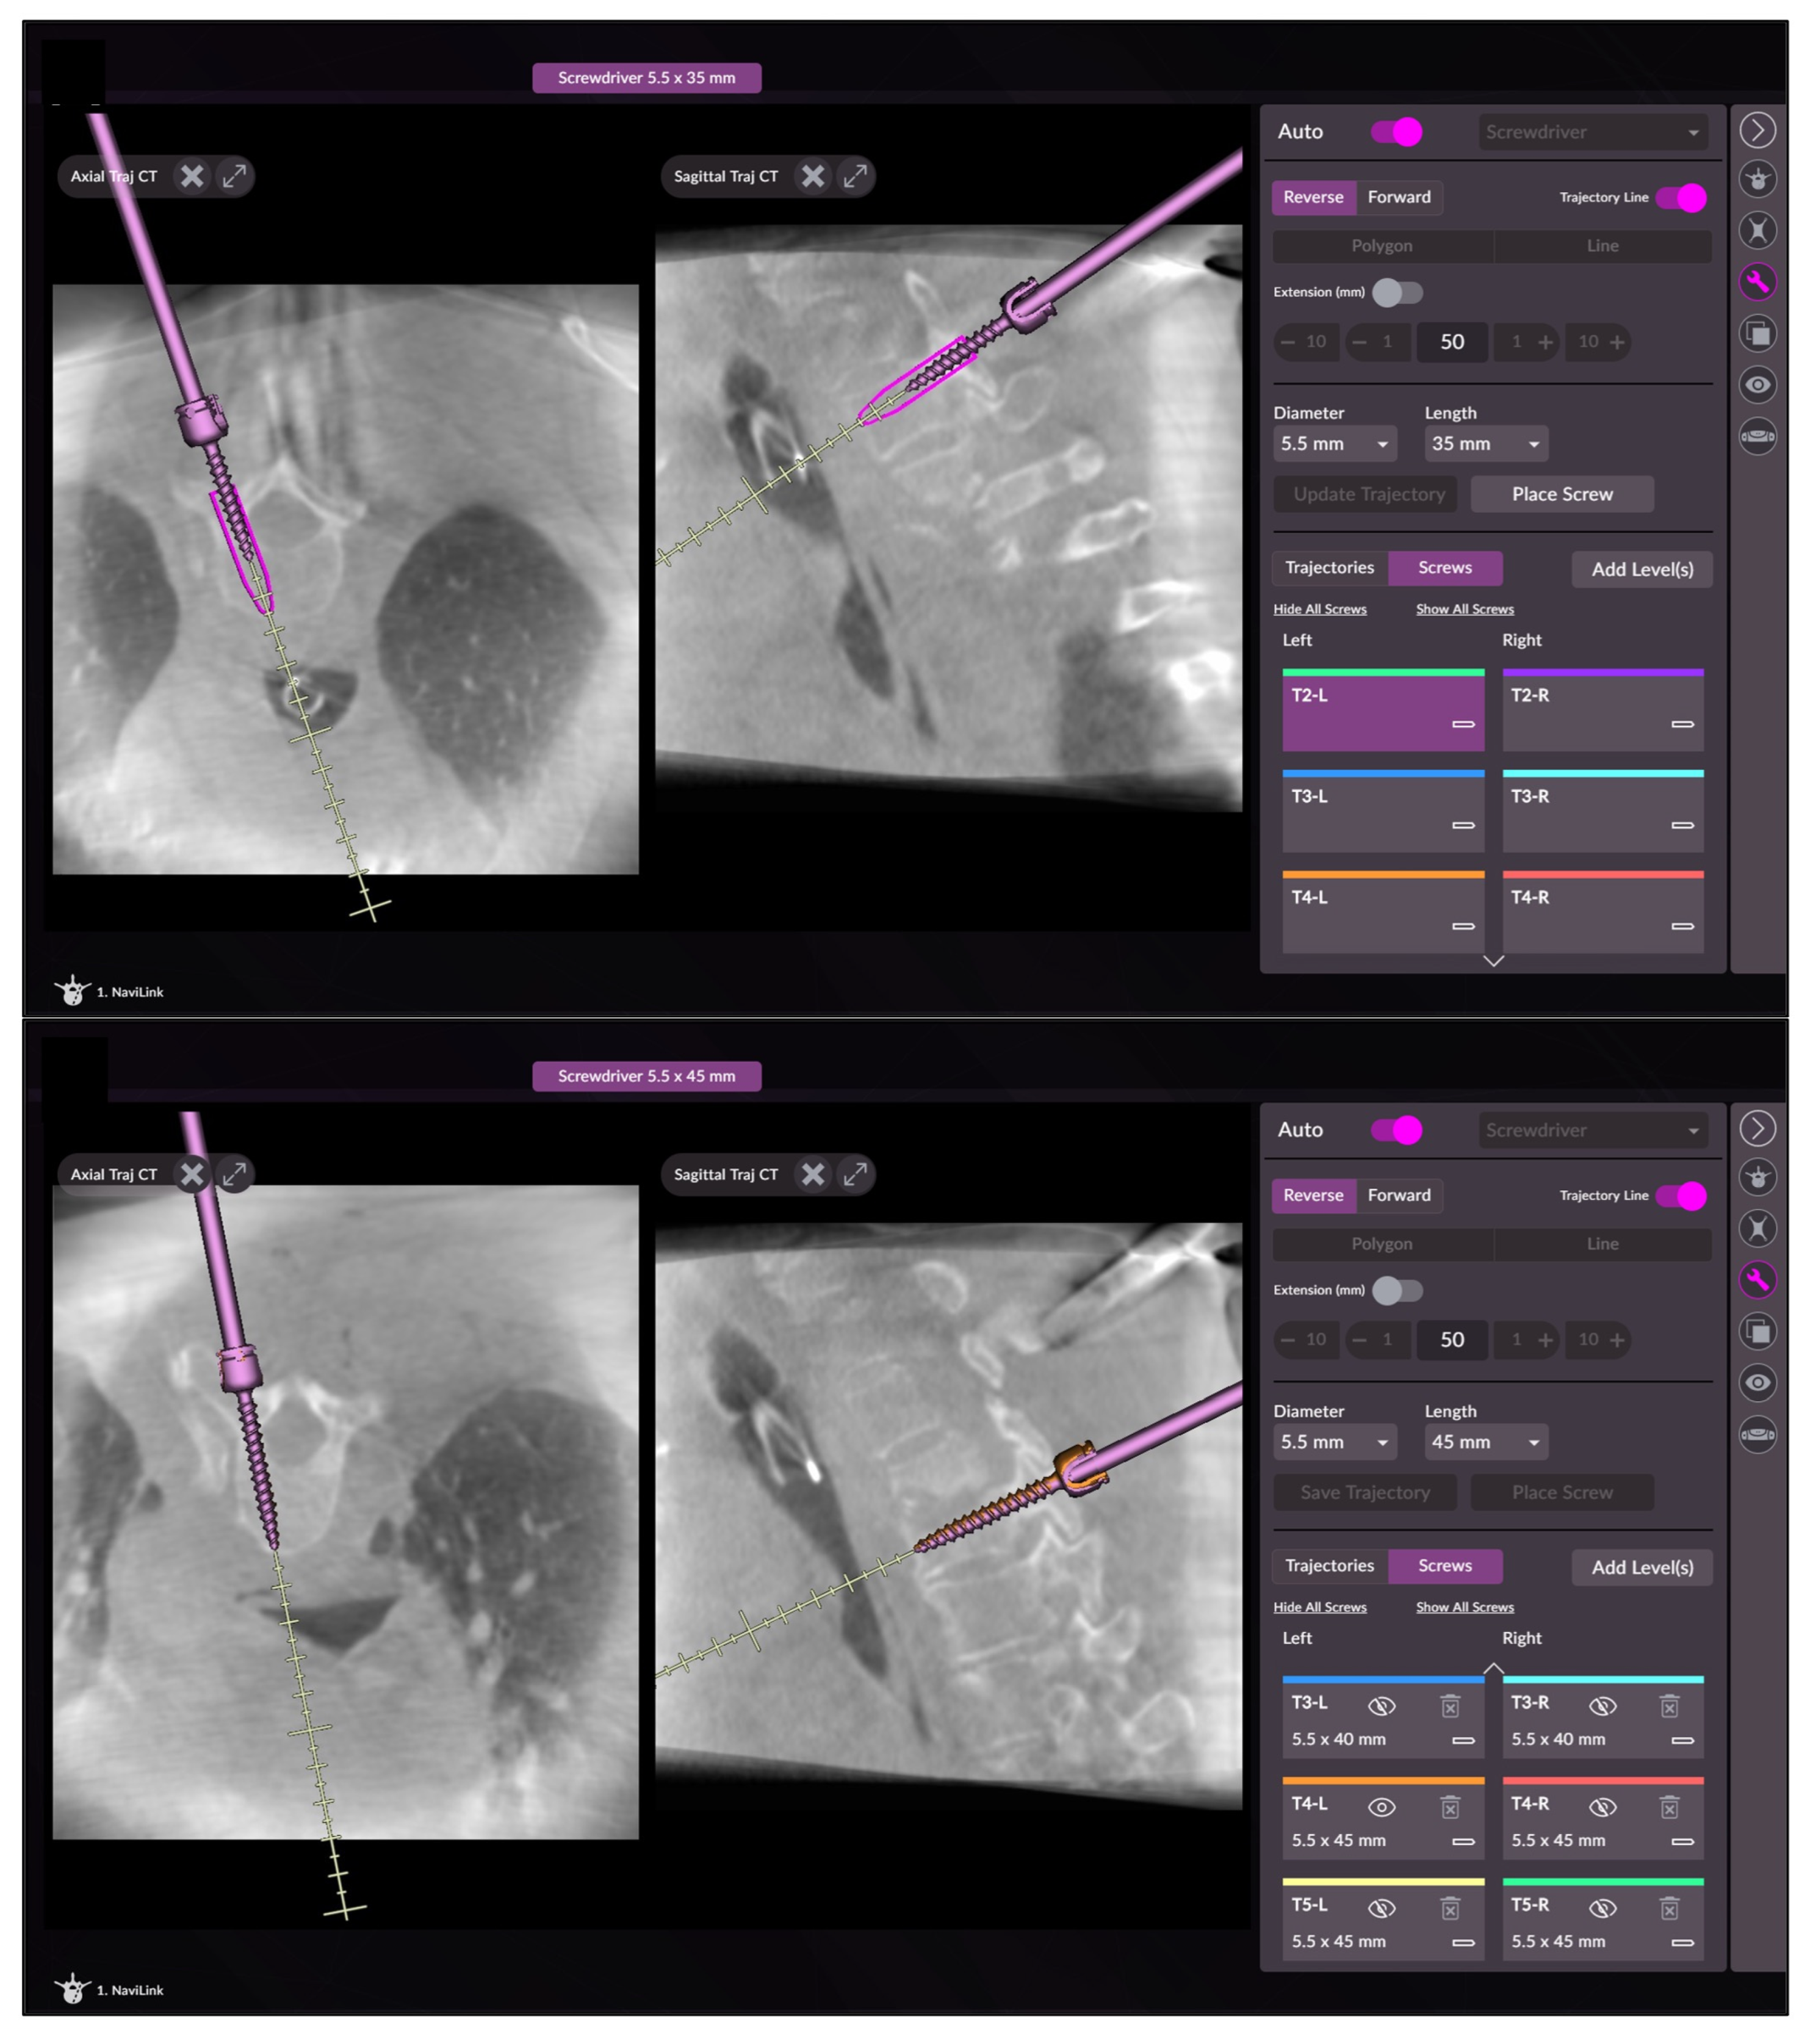Toggle eye icon on T3-L screw card

click(x=1381, y=1706)
